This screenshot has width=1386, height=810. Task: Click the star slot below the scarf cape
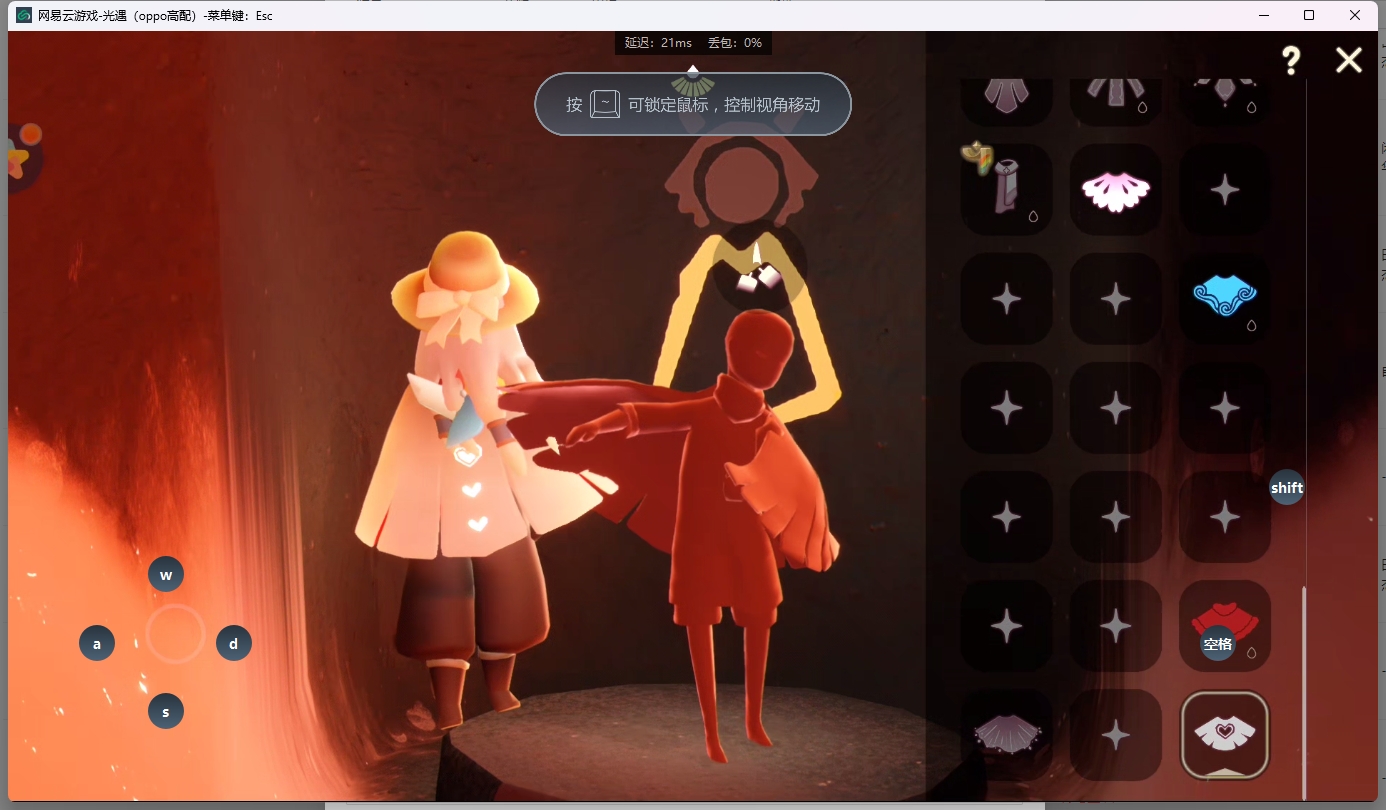pos(1007,298)
